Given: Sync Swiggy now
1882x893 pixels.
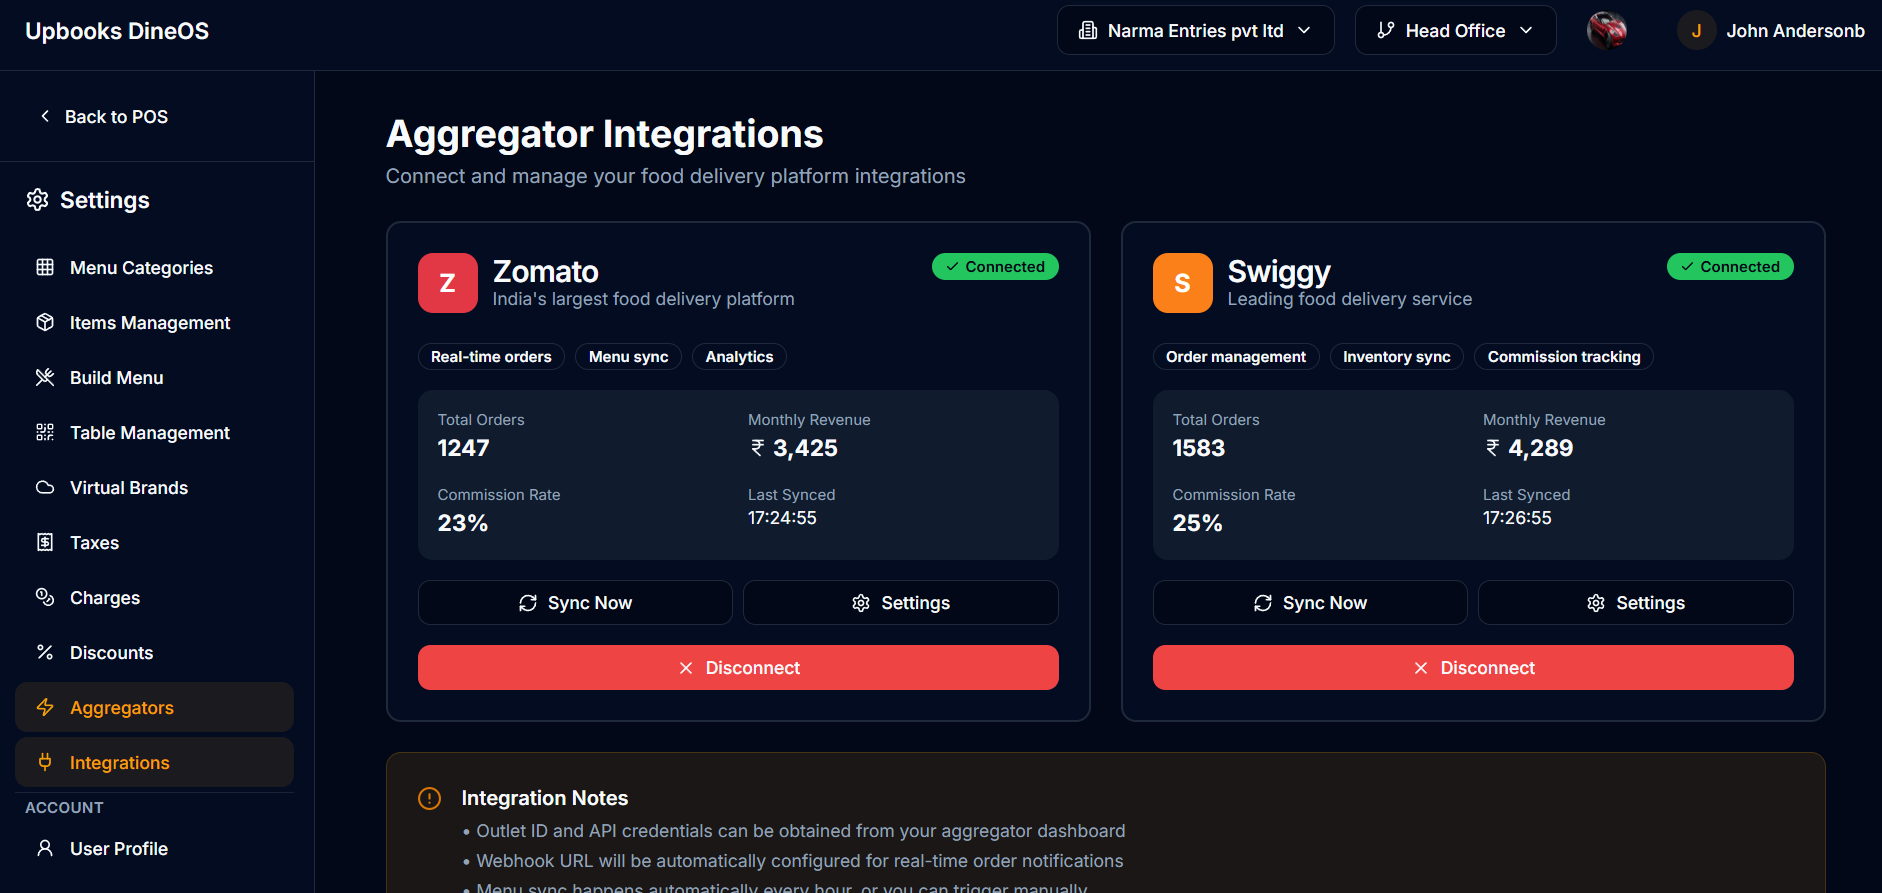Looking at the screenshot, I should tap(1310, 603).
